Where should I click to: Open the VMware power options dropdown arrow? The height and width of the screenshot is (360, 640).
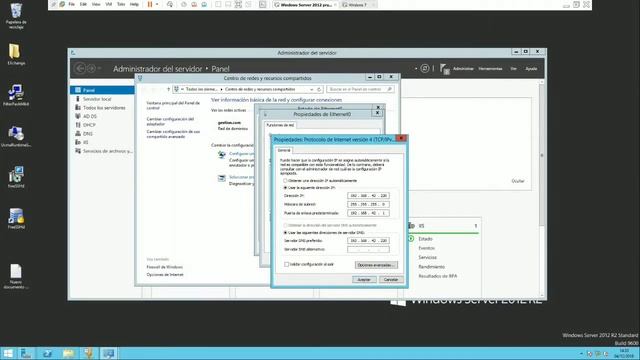[x=157, y=4]
